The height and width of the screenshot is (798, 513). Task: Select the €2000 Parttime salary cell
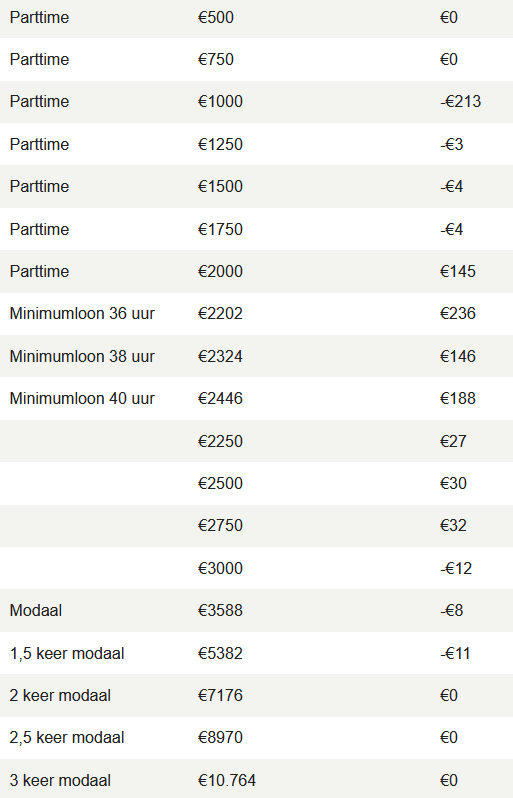(x=220, y=271)
